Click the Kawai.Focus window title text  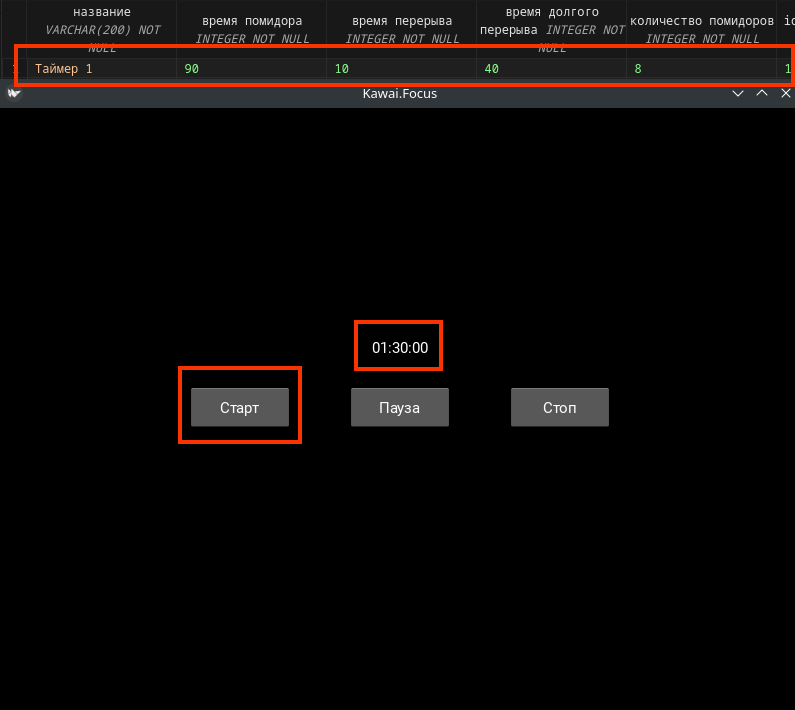(399, 93)
